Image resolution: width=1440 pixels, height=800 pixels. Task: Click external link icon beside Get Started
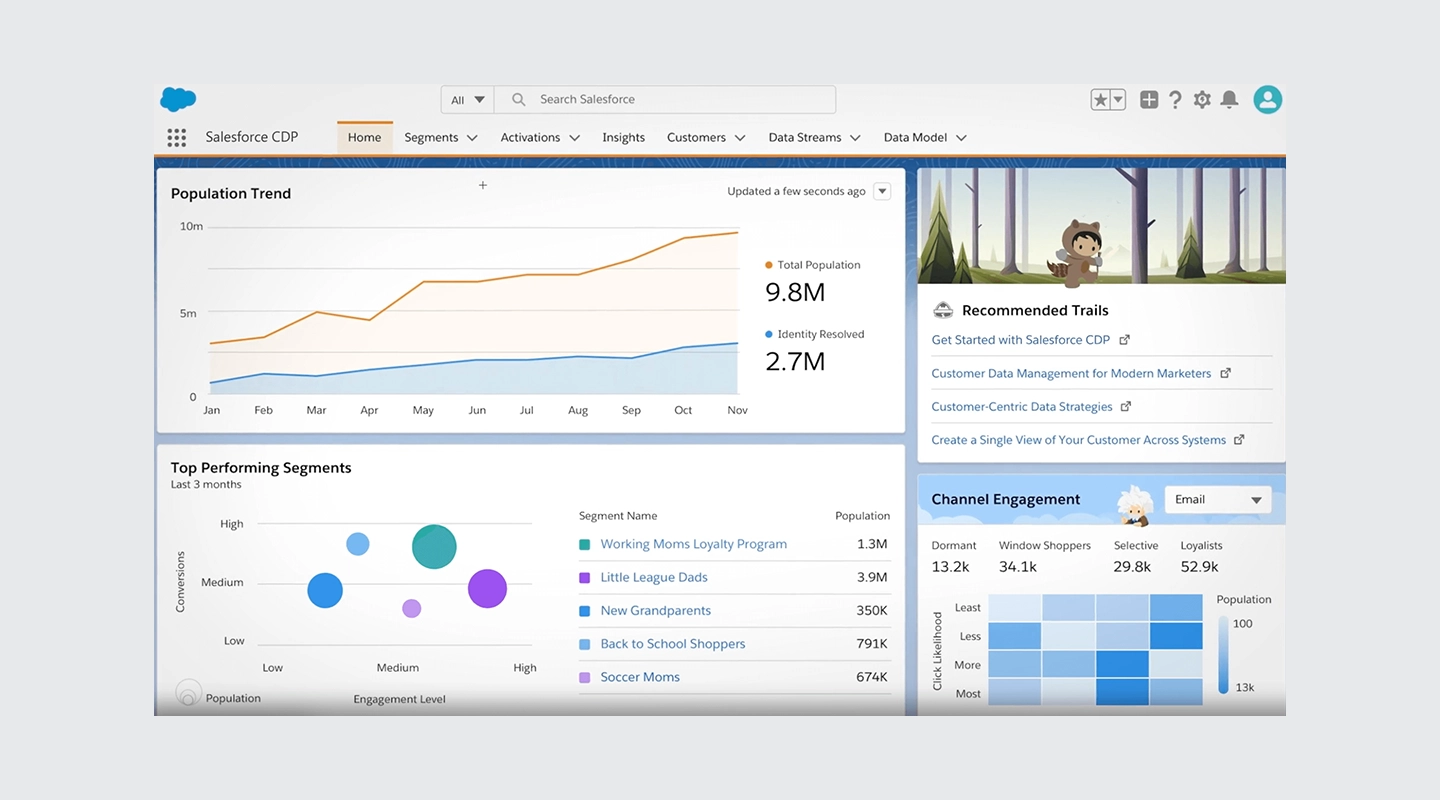1124,340
